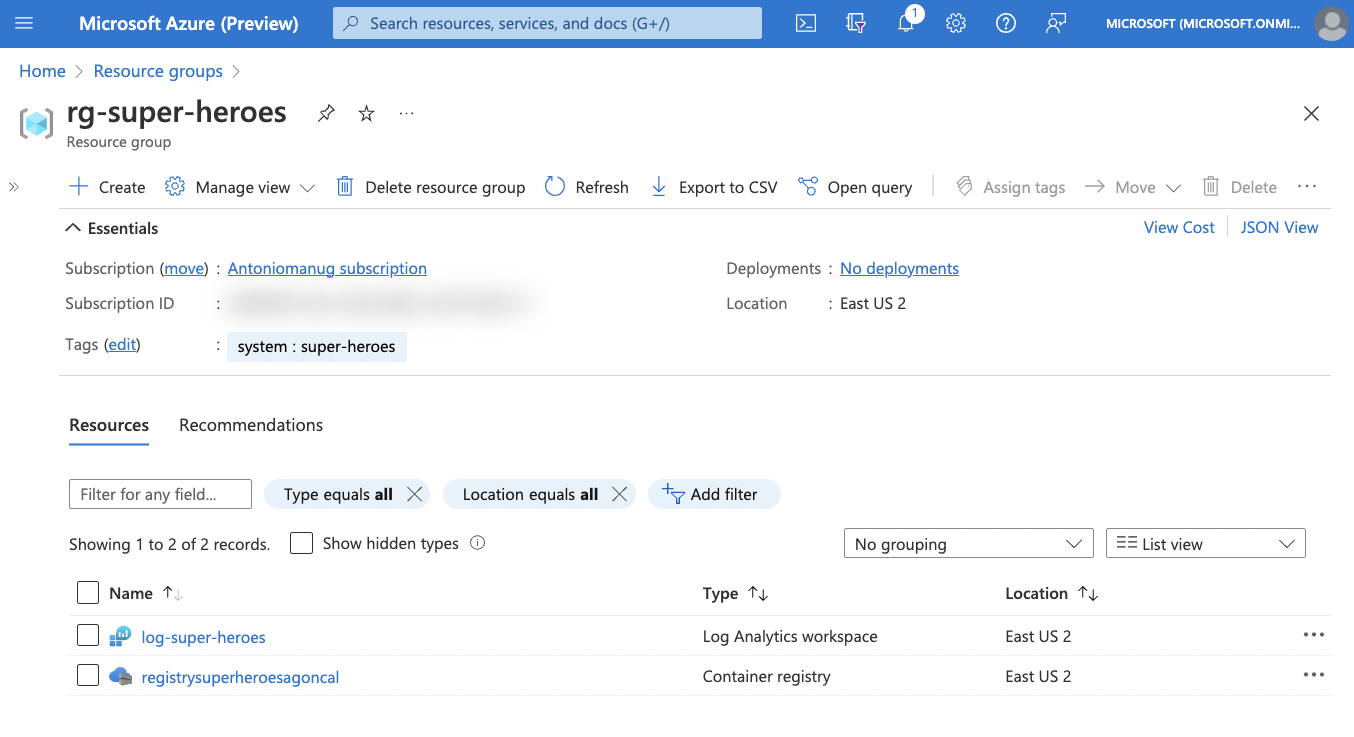
Task: Refresh the resource list
Action: tap(587, 187)
